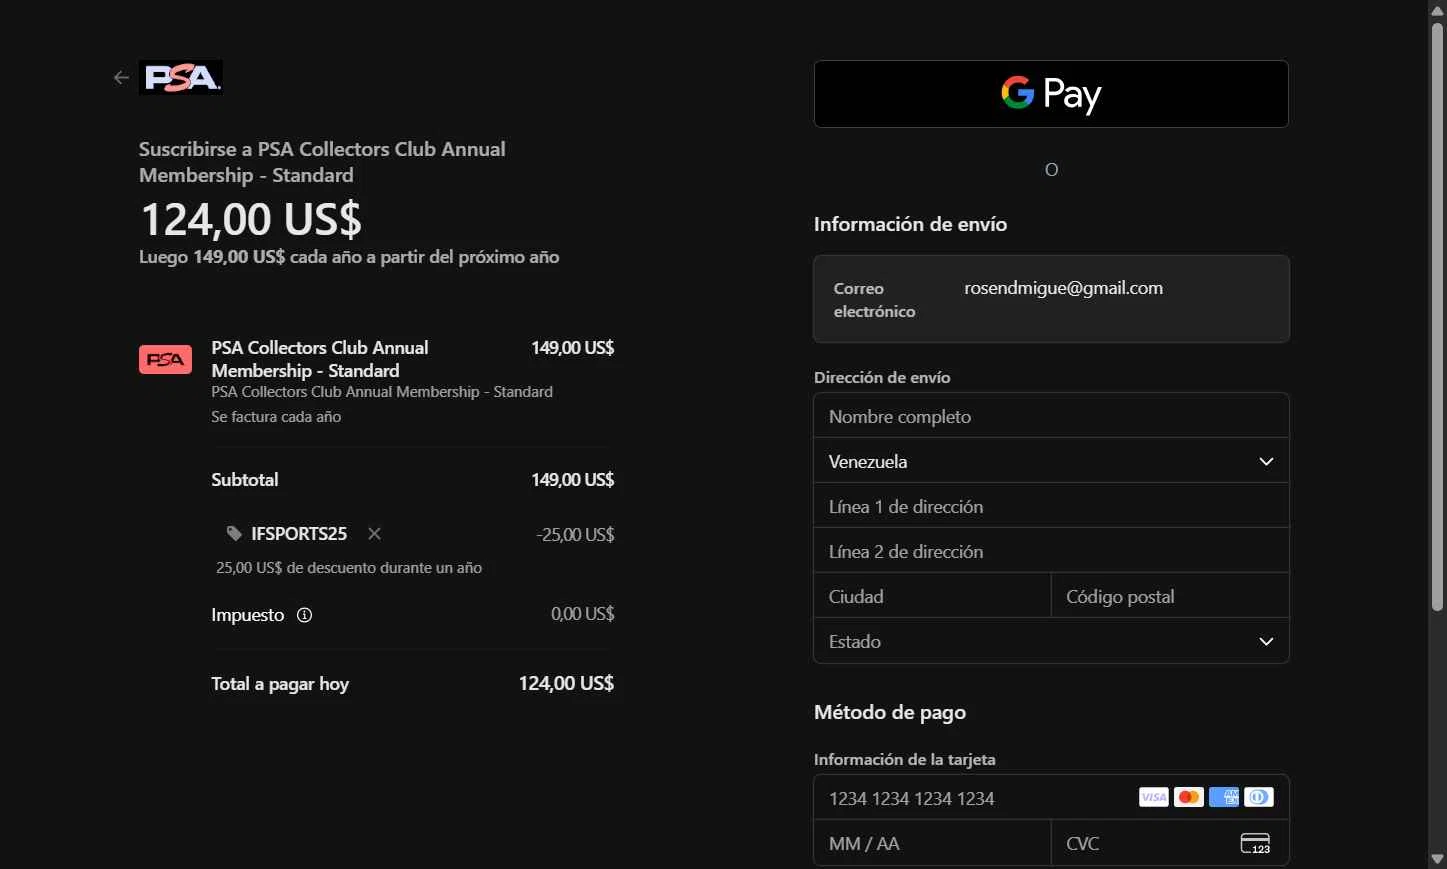1447x869 pixels.
Task: Focus the card number field
Action: [x=1051, y=798]
